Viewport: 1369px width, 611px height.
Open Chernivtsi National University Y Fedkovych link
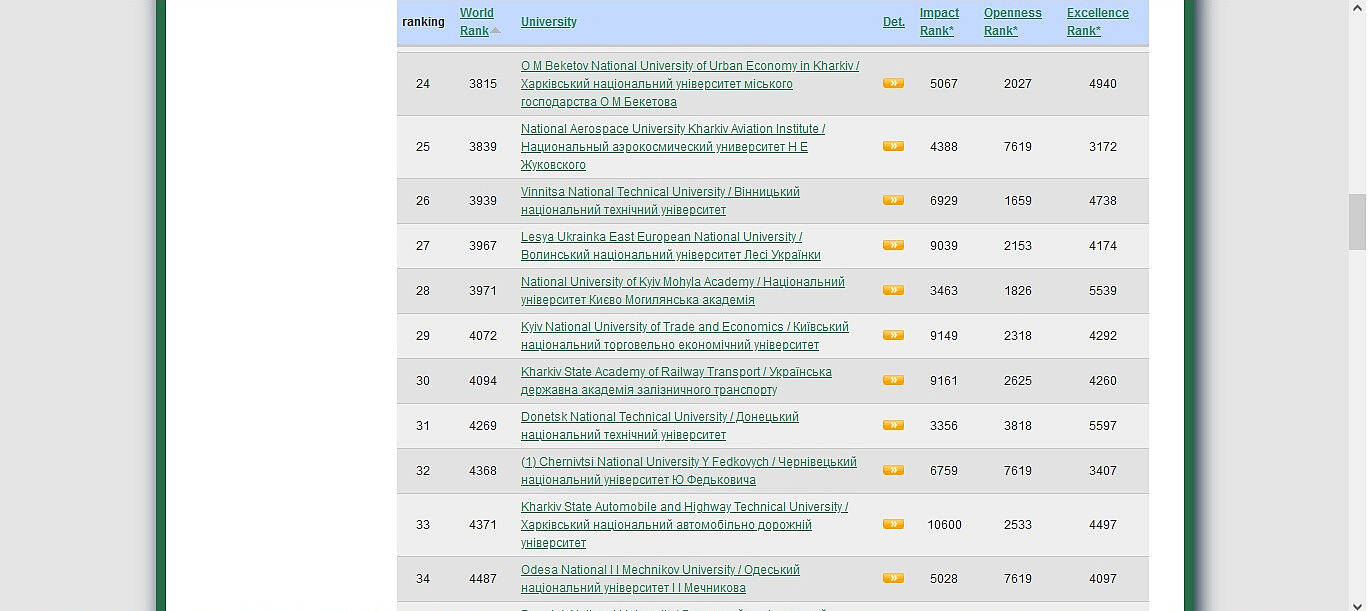689,471
